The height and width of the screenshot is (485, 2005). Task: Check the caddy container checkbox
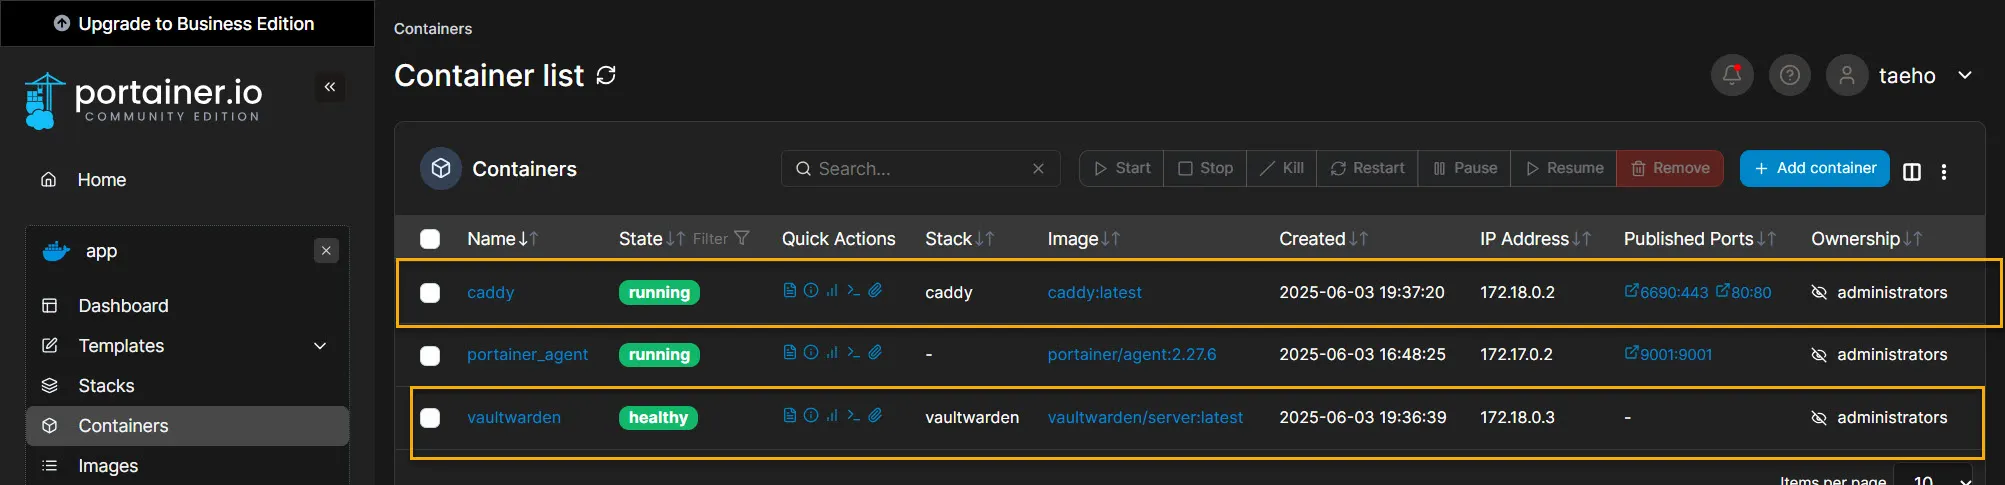click(430, 293)
